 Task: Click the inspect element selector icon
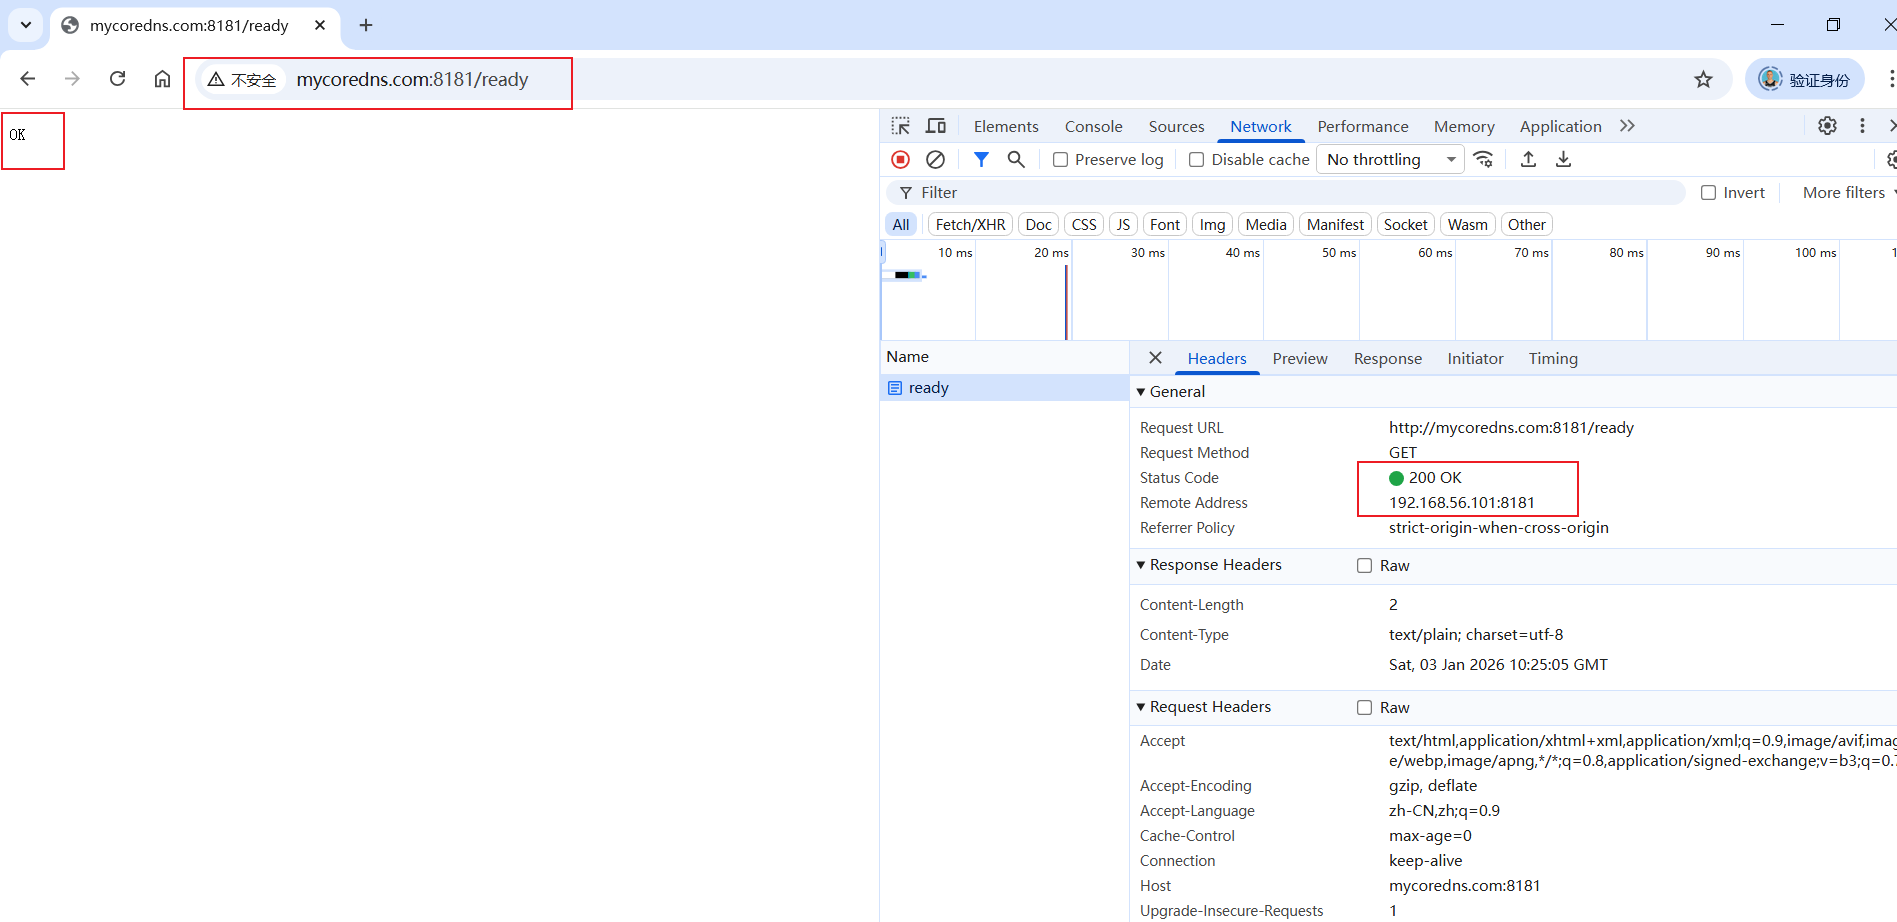click(x=900, y=126)
